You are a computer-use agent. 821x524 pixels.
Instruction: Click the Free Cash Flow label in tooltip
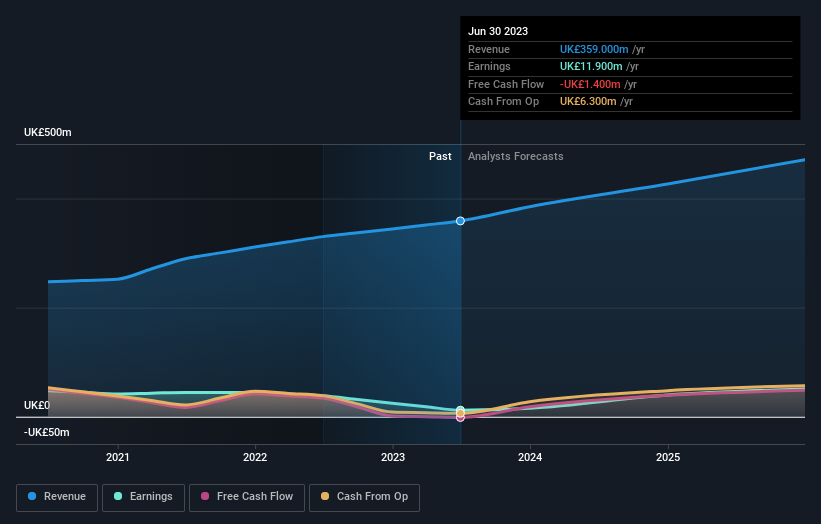coord(506,84)
